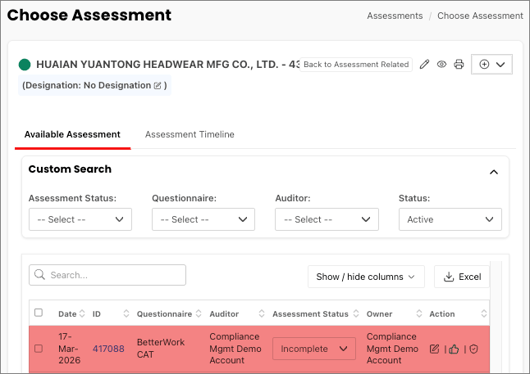
Task: Click the thumbs-up icon in row 417088
Action: click(454, 349)
